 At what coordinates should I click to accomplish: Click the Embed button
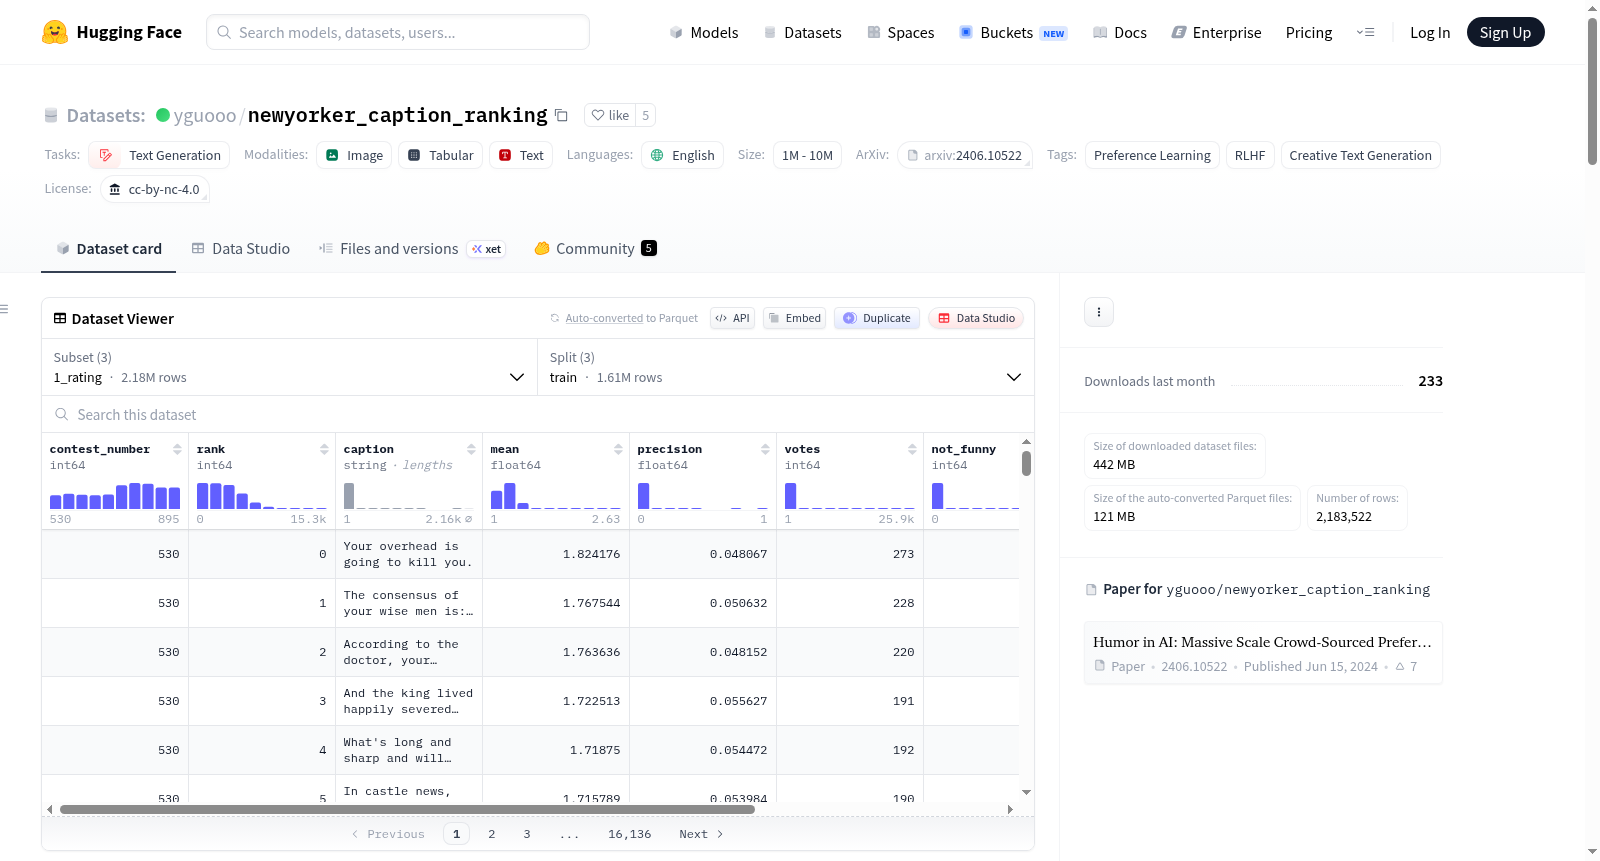[794, 318]
